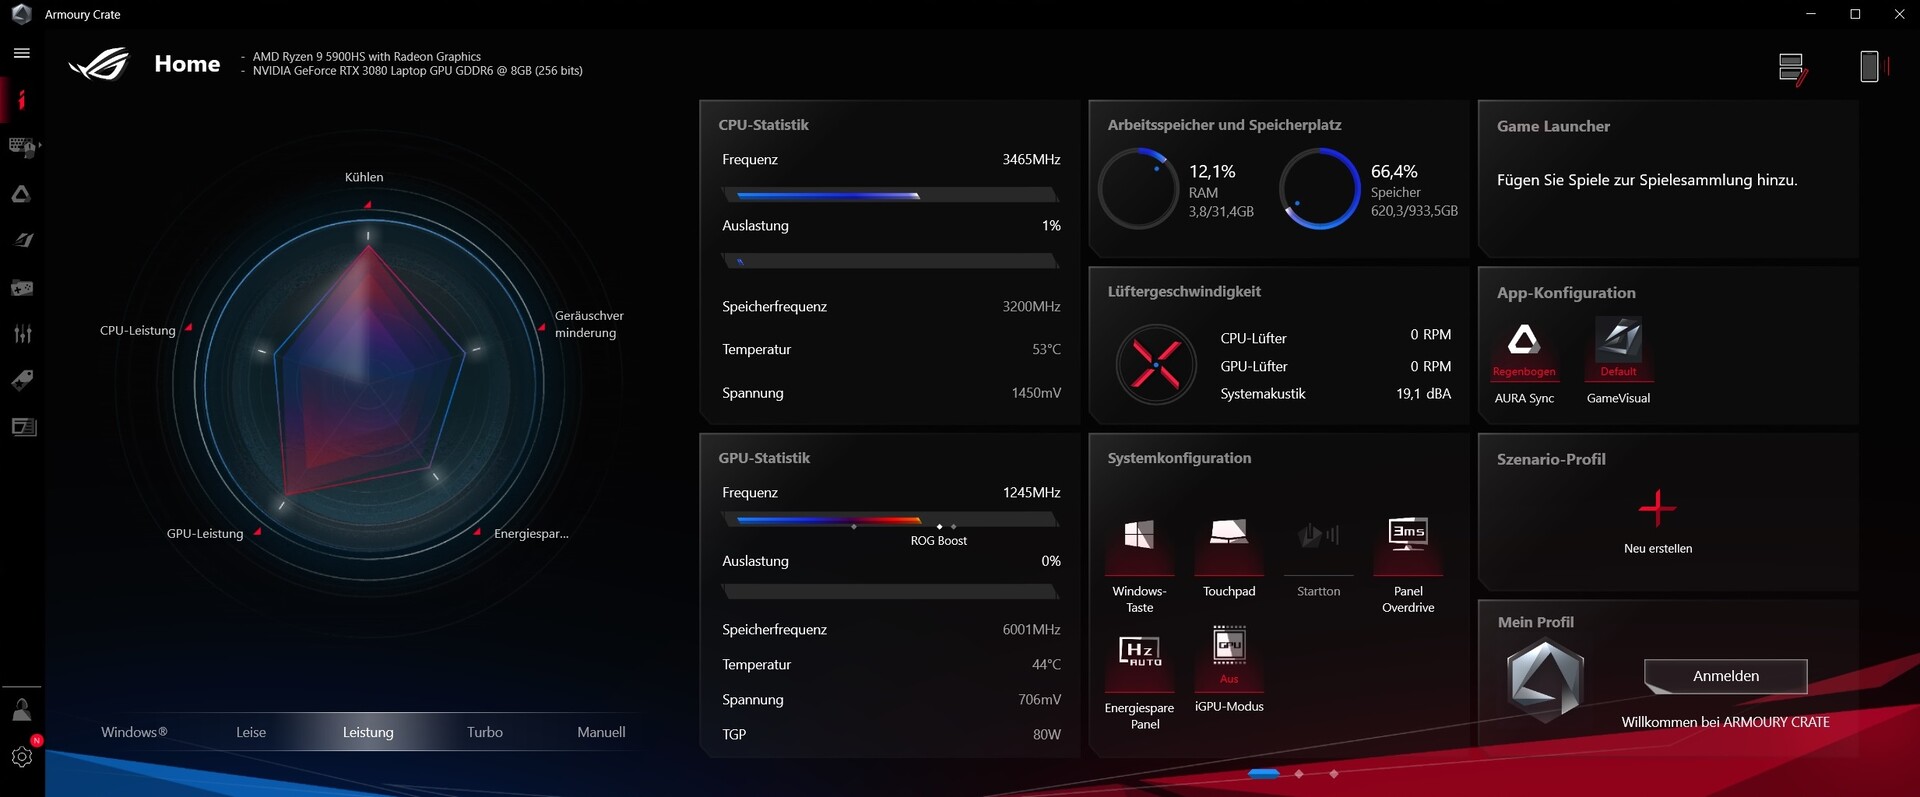Click the CPU frequency value 3465MHz

click(x=1031, y=159)
